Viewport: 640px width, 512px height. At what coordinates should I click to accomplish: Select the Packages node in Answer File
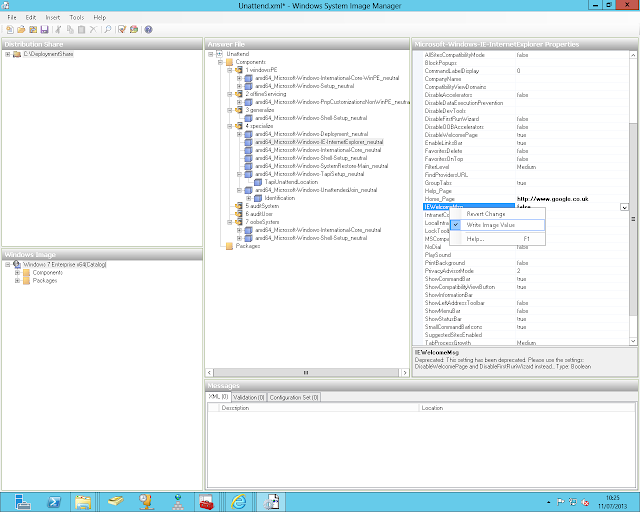point(248,246)
